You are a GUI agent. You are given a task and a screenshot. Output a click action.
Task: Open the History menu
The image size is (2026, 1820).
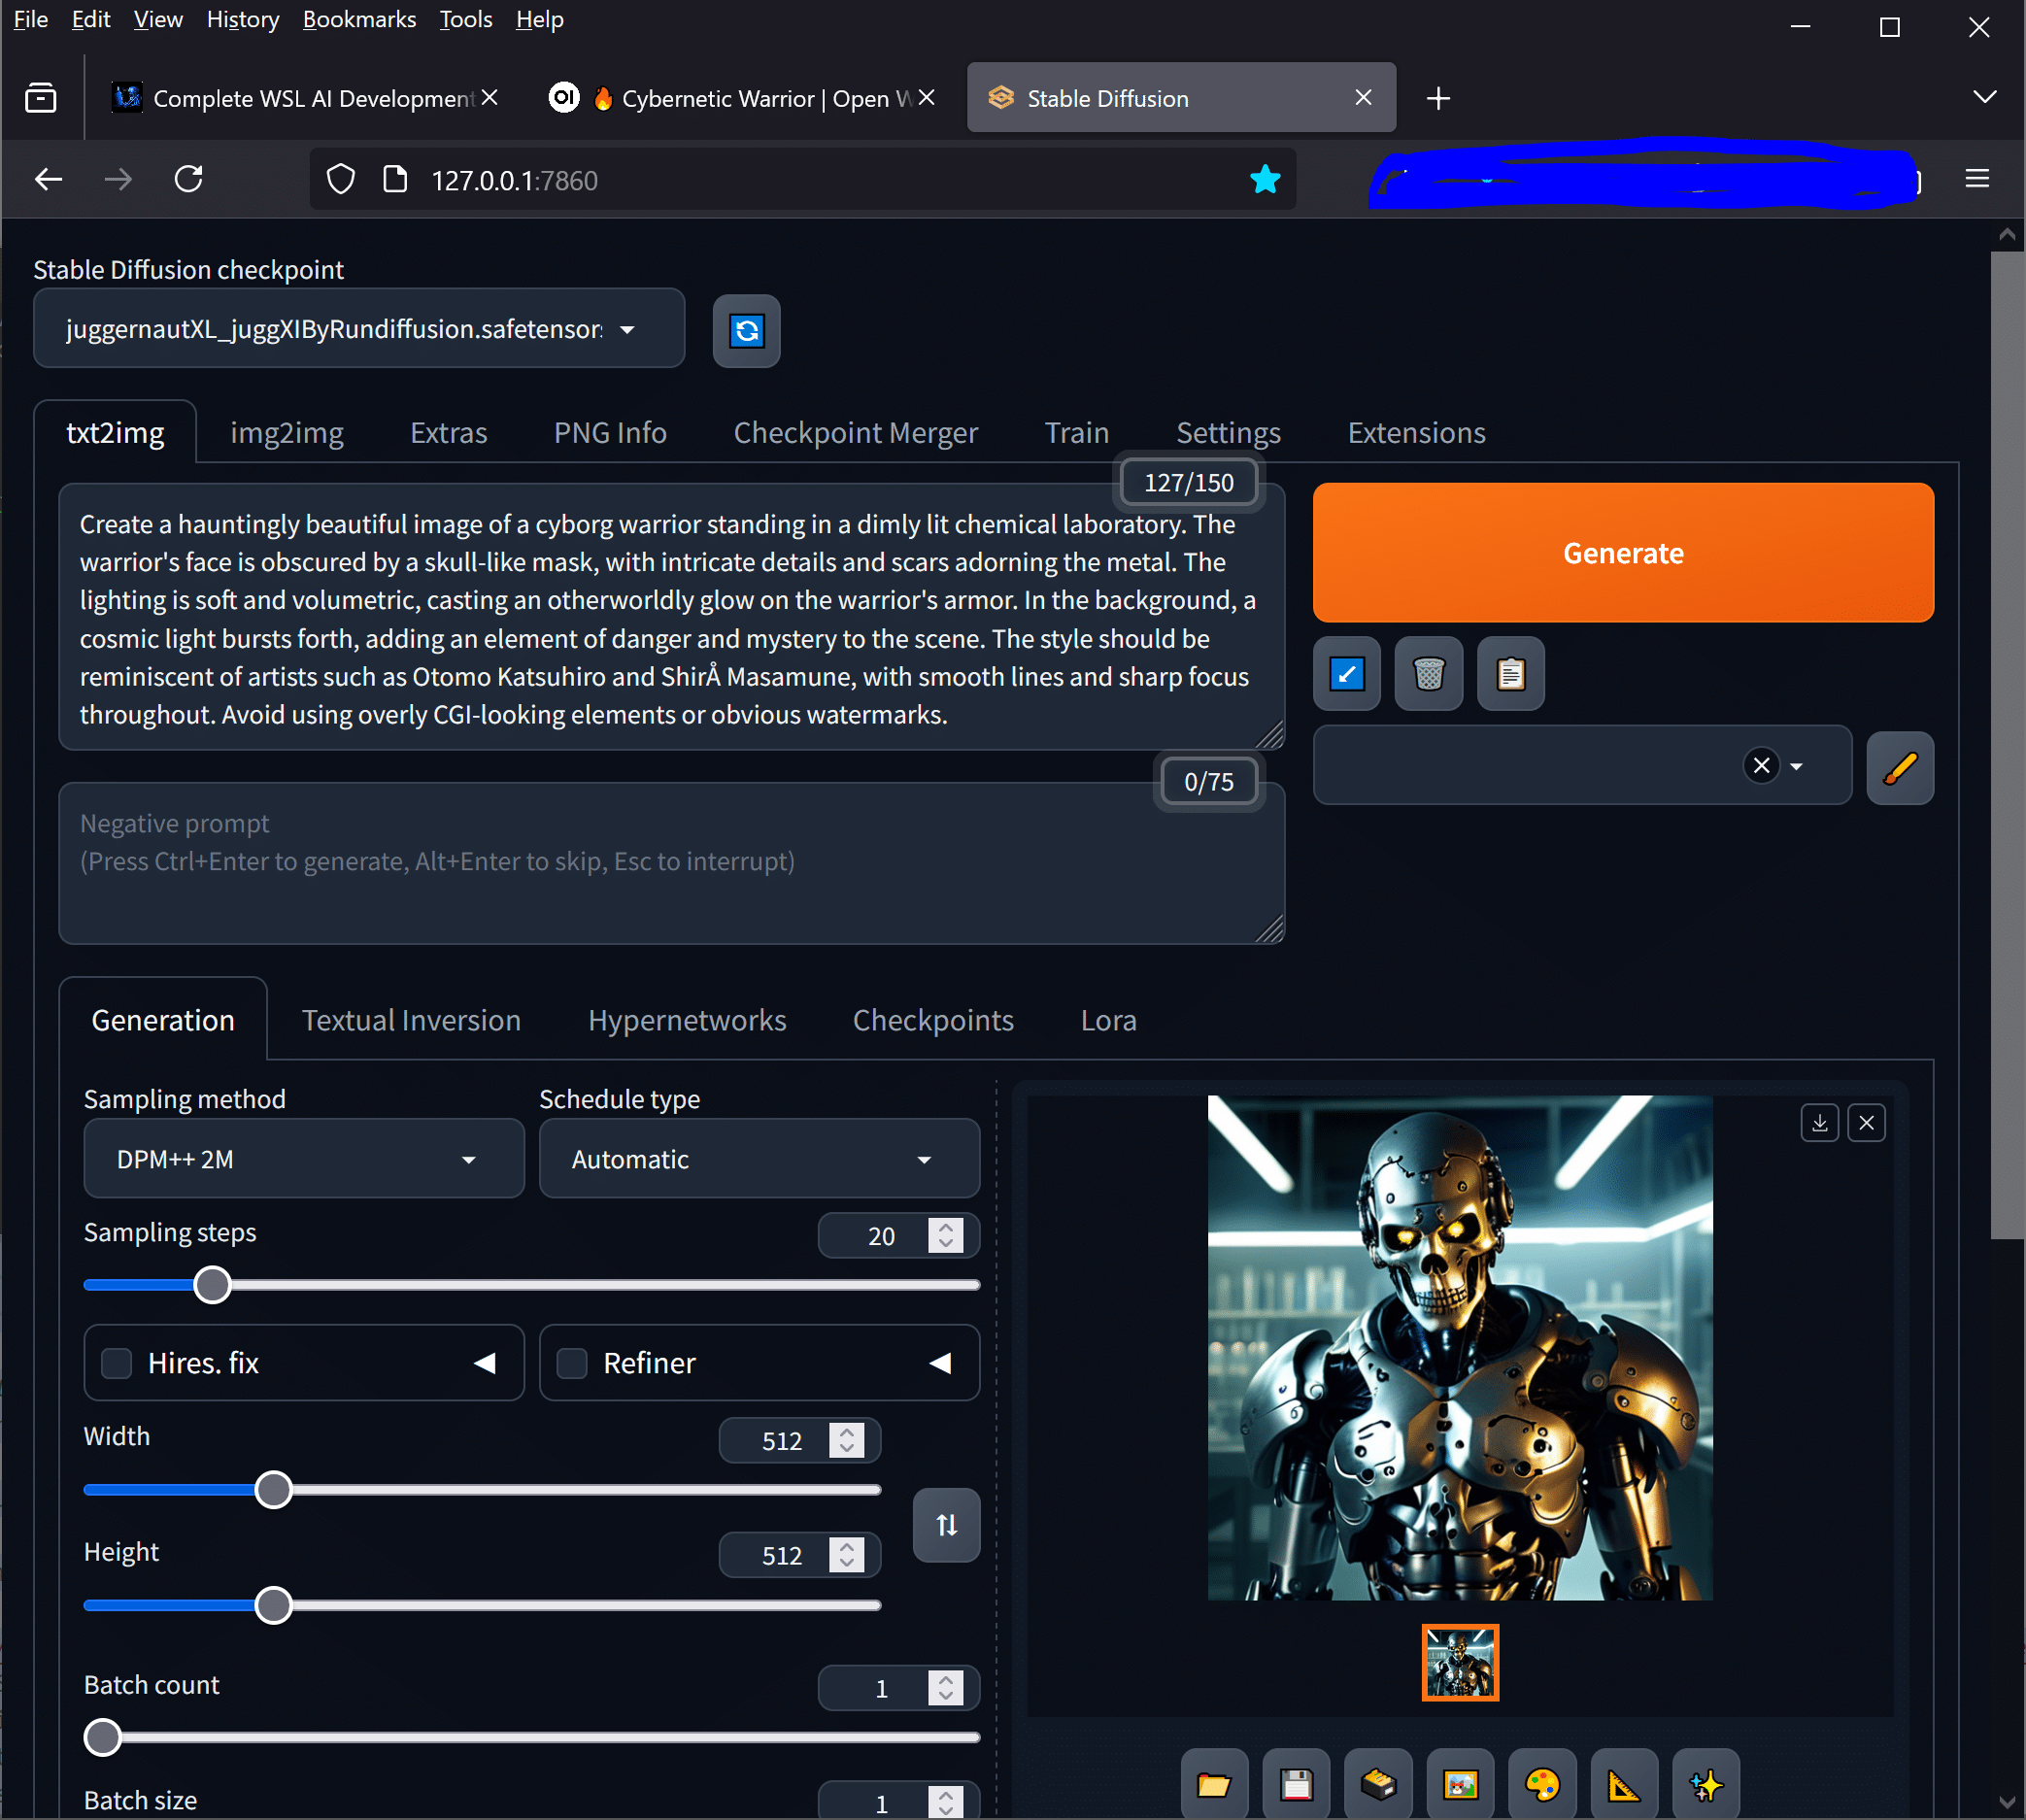pos(243,19)
